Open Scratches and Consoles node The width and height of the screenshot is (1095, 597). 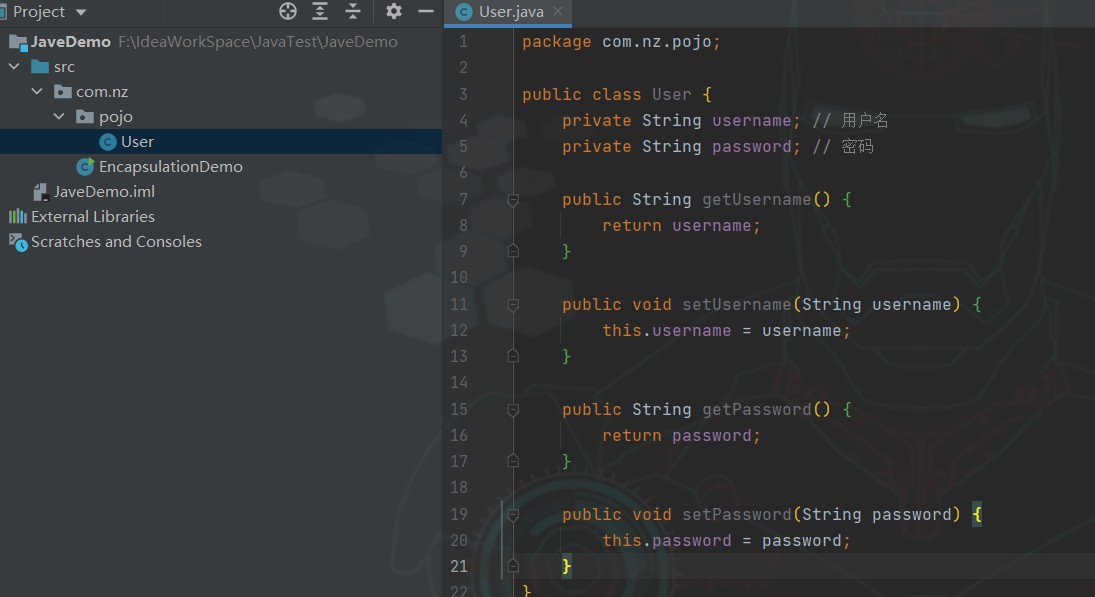click(x=116, y=242)
